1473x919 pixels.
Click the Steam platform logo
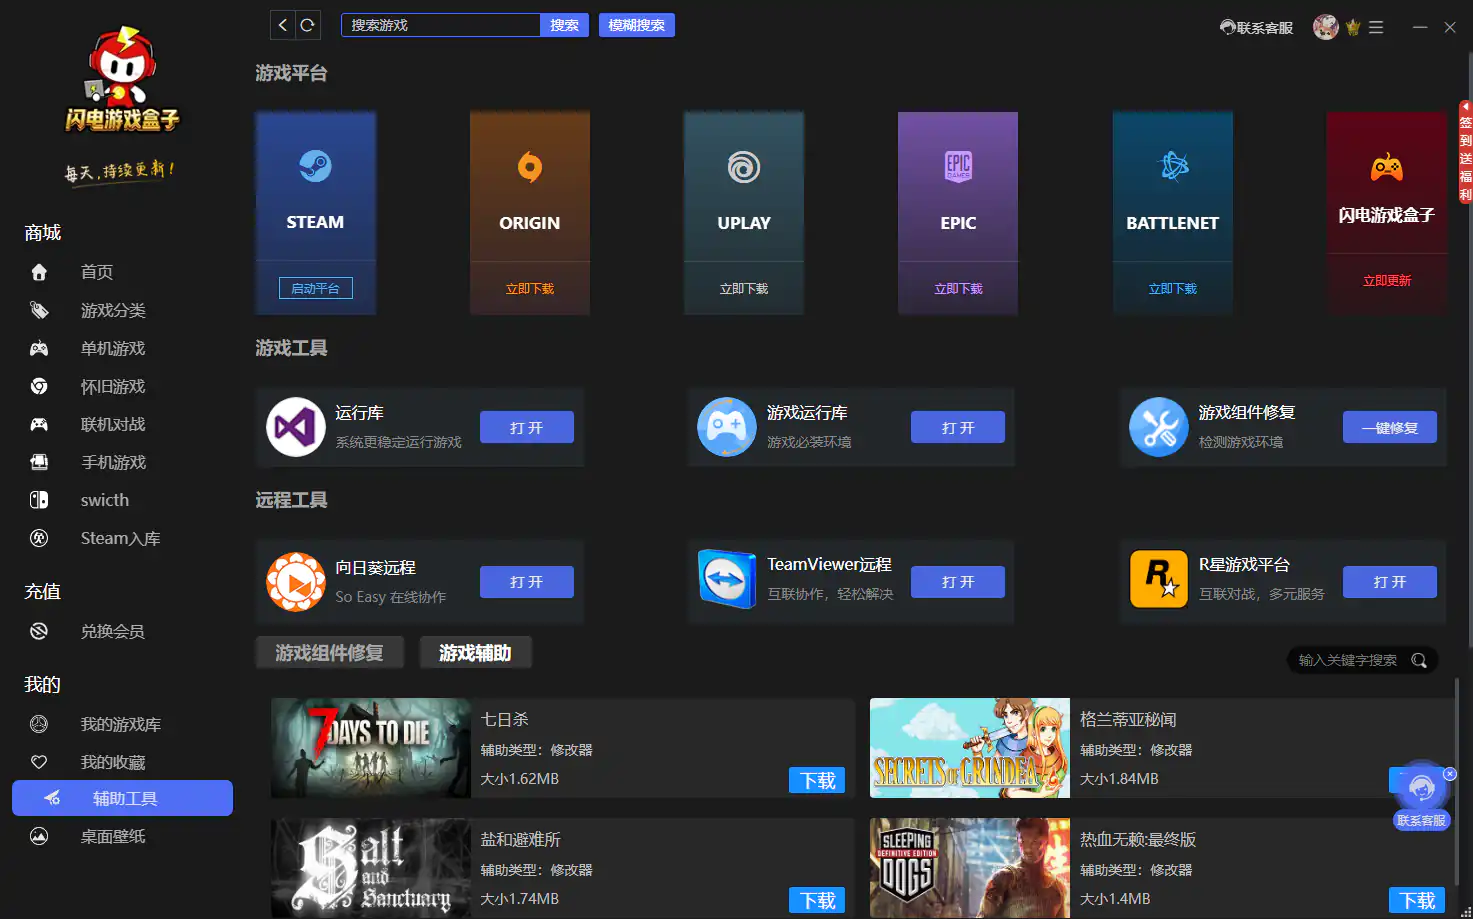315,166
